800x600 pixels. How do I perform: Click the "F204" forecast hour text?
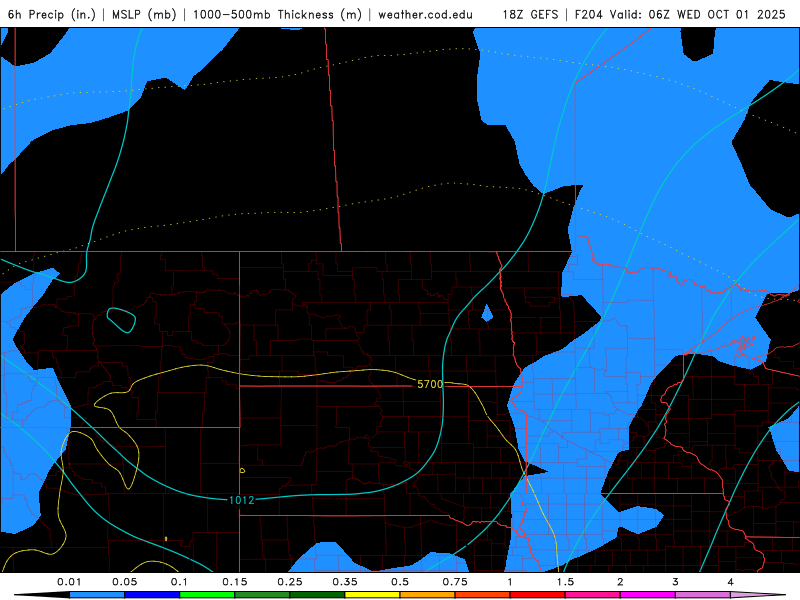tap(590, 14)
